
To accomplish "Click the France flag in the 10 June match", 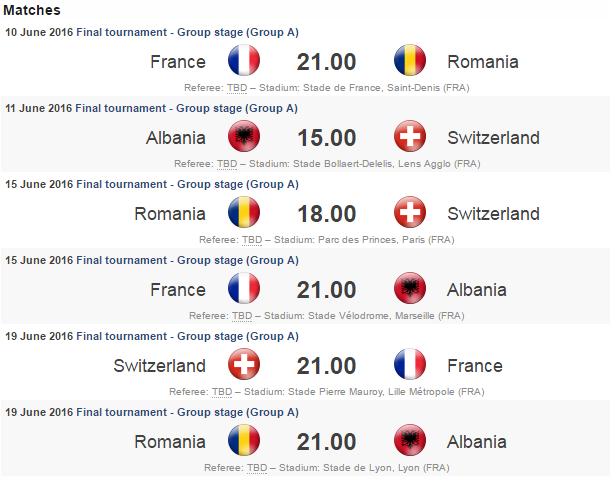I will point(244,61).
